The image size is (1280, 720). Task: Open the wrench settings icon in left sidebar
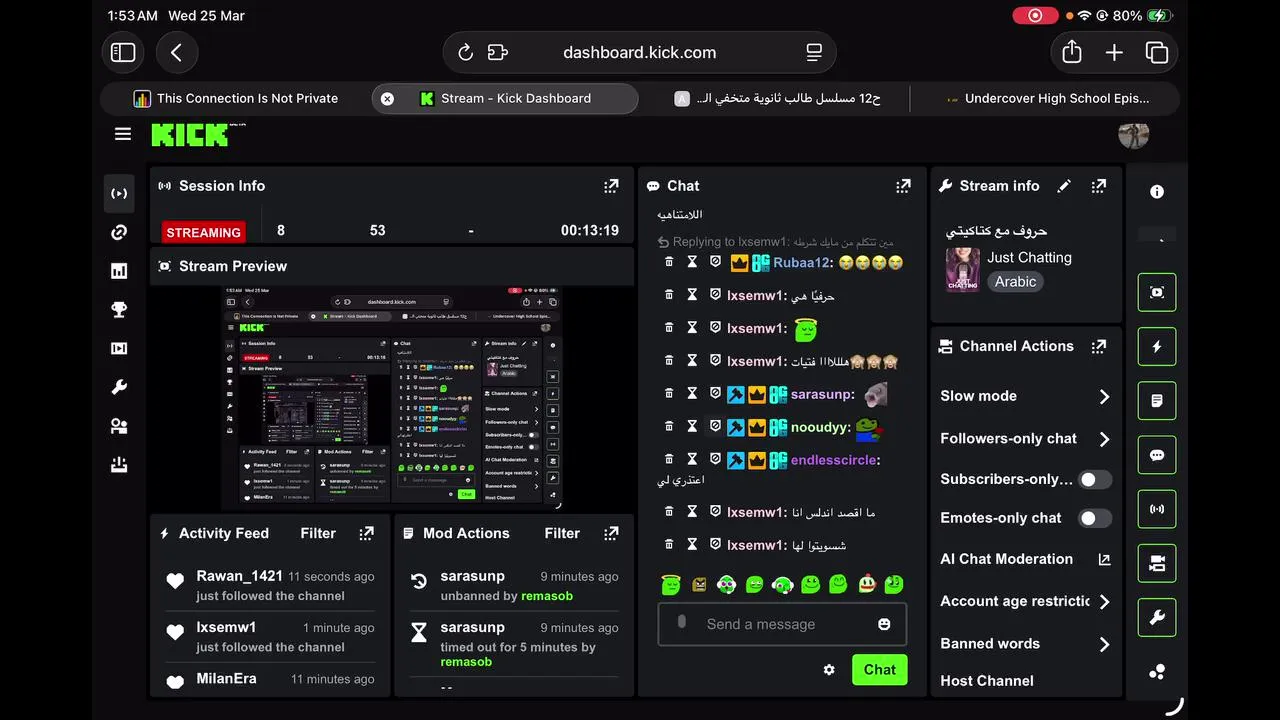[119, 388]
